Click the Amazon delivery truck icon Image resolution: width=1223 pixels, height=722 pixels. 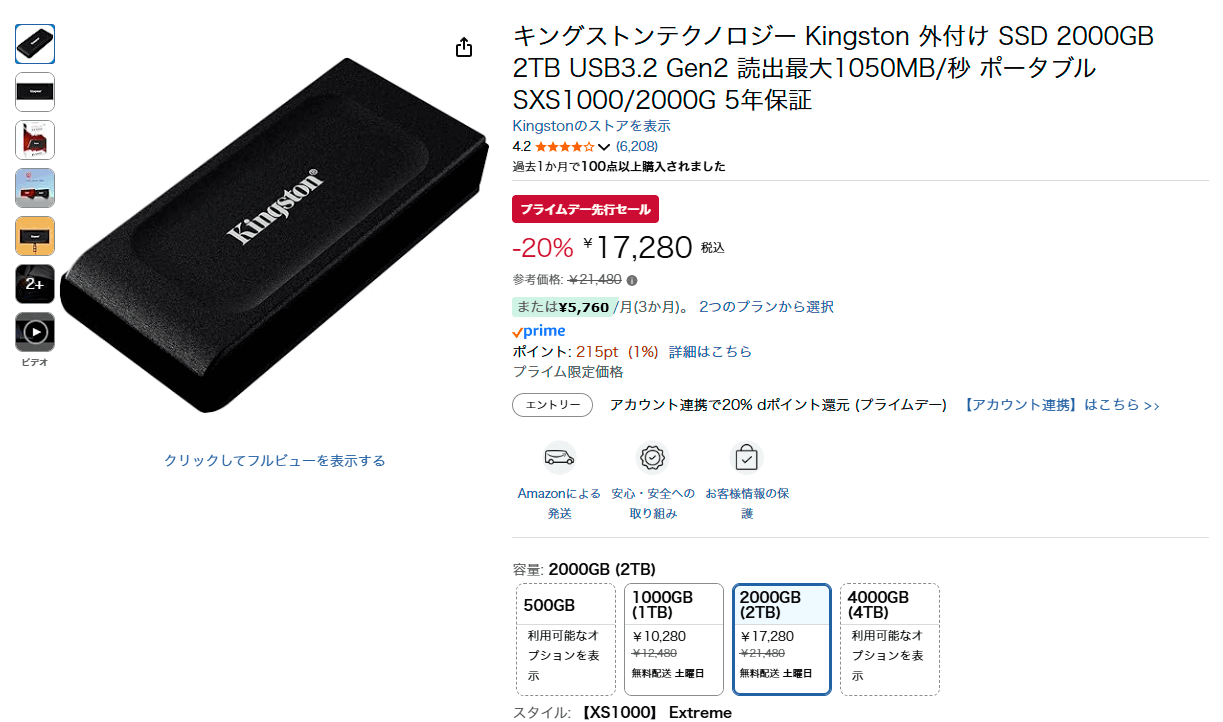[x=559, y=457]
